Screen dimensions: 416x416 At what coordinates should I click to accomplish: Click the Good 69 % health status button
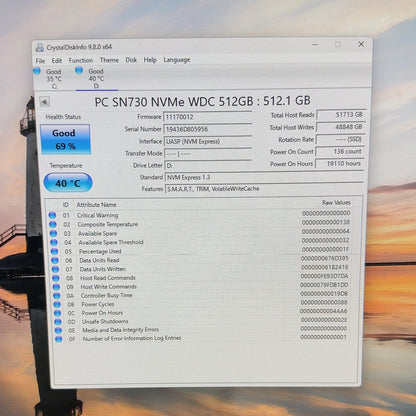[x=65, y=139]
